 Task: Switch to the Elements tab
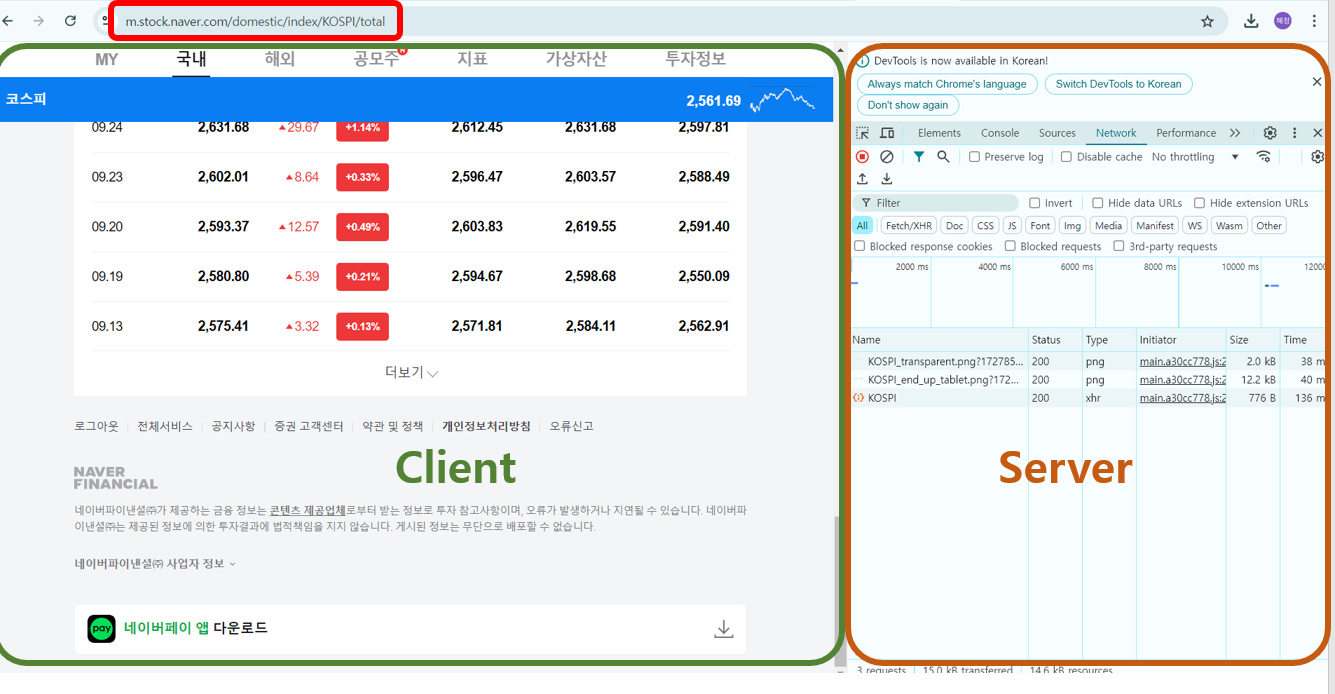(x=939, y=133)
